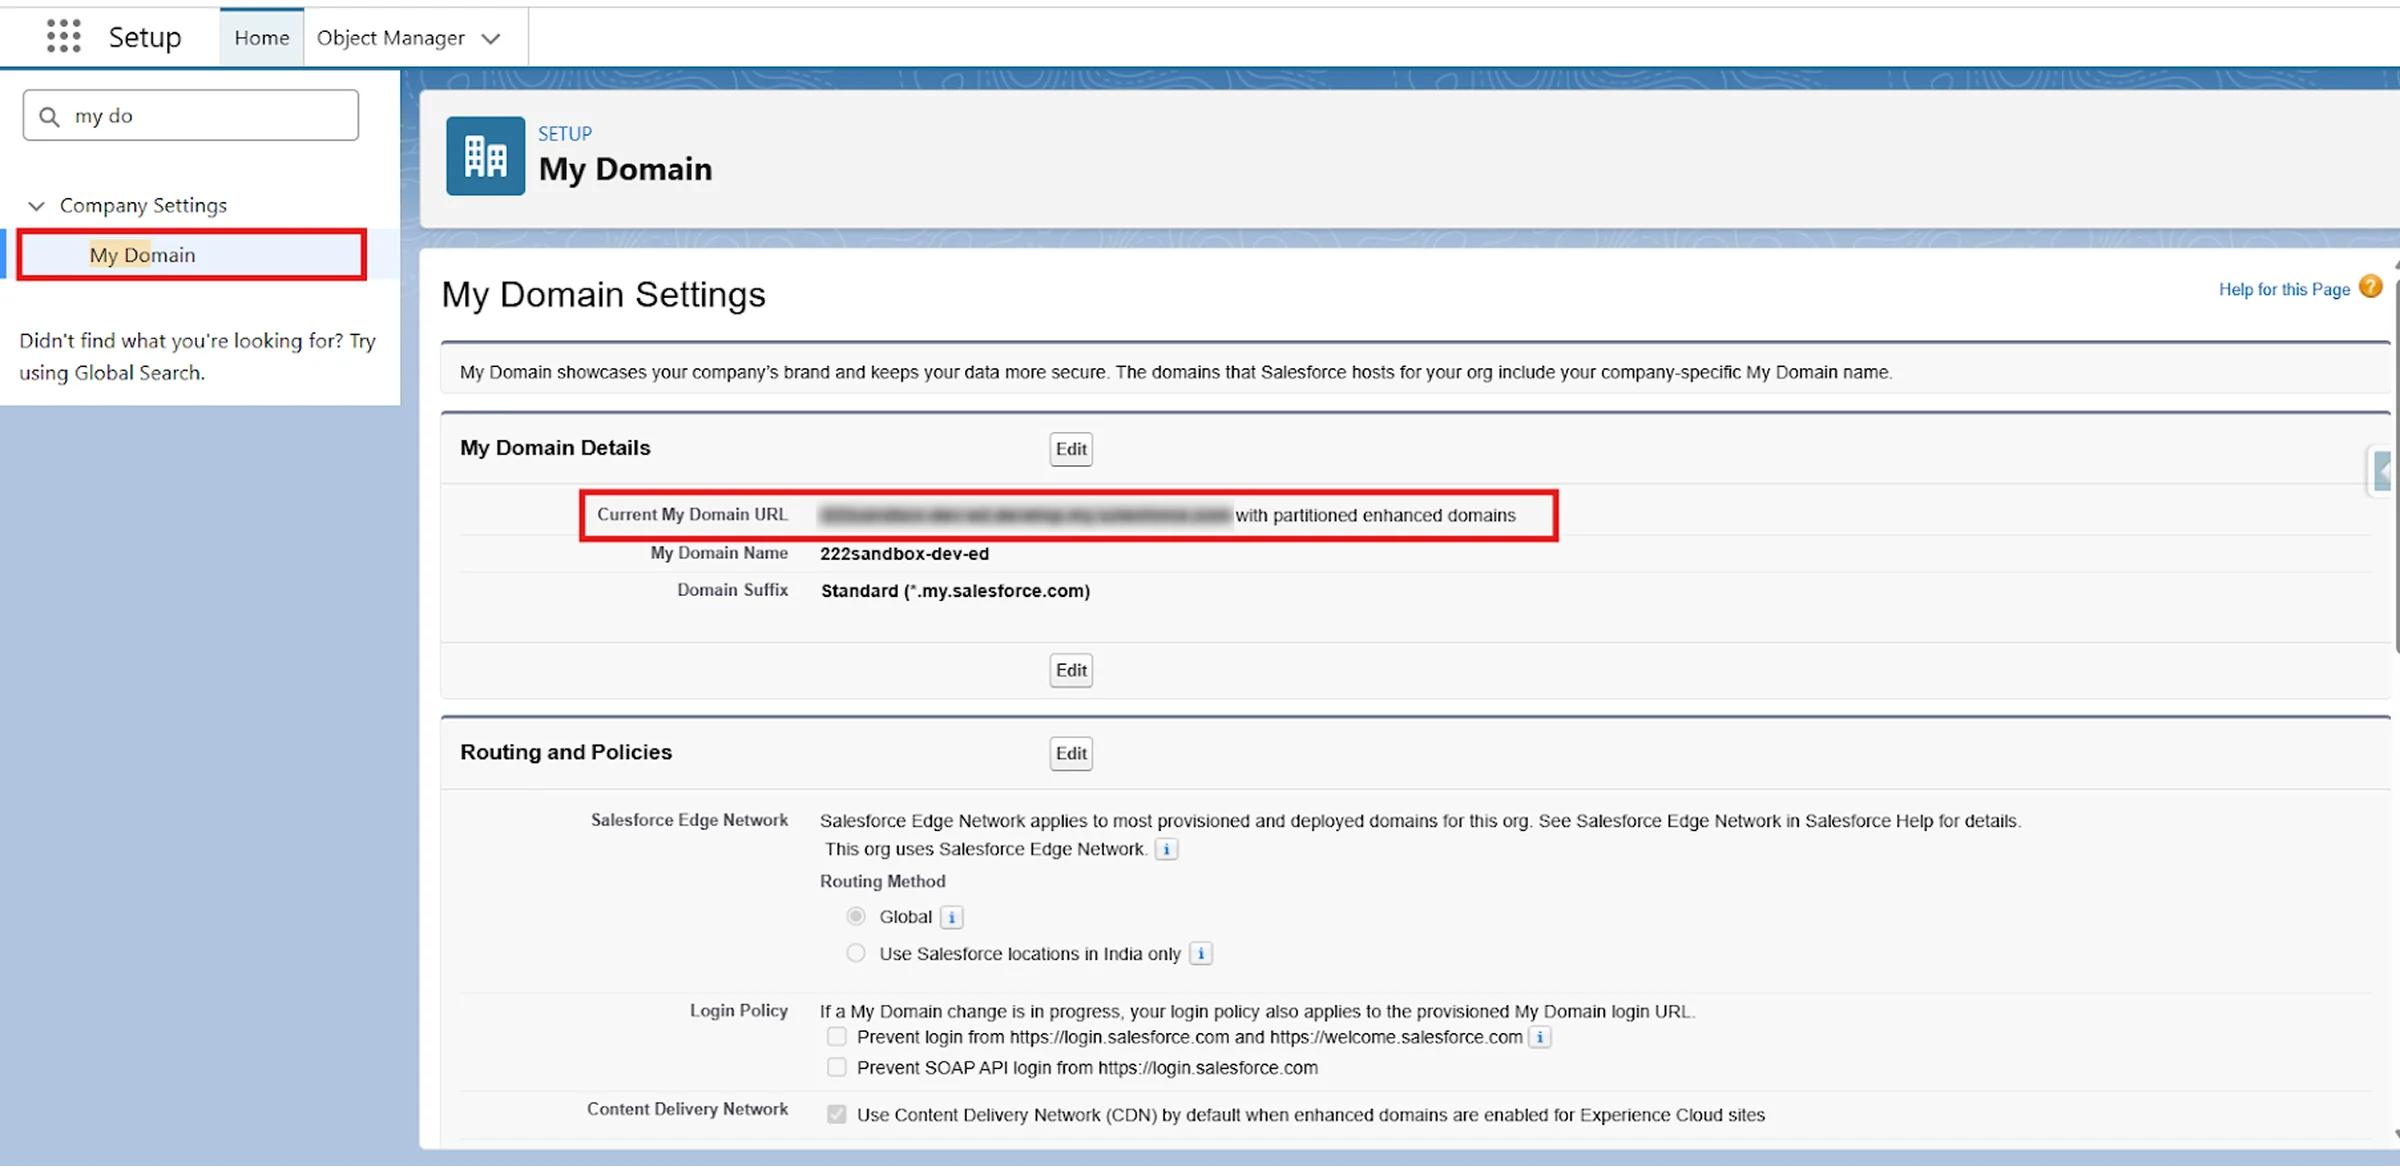The width and height of the screenshot is (2400, 1167).
Task: Click the Content Delivery Network label
Action: [x=687, y=1109]
